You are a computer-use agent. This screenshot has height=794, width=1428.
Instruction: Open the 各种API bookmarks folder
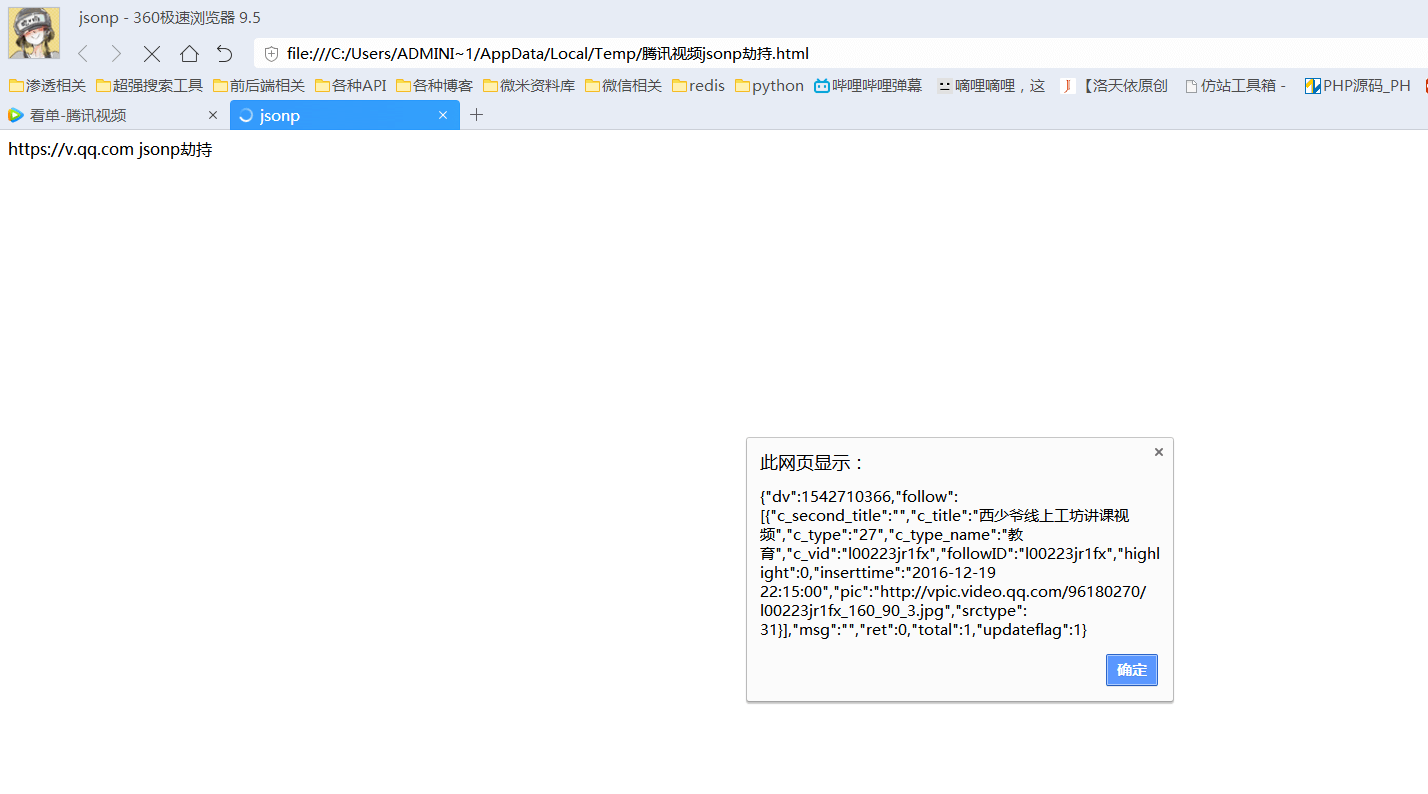[351, 86]
